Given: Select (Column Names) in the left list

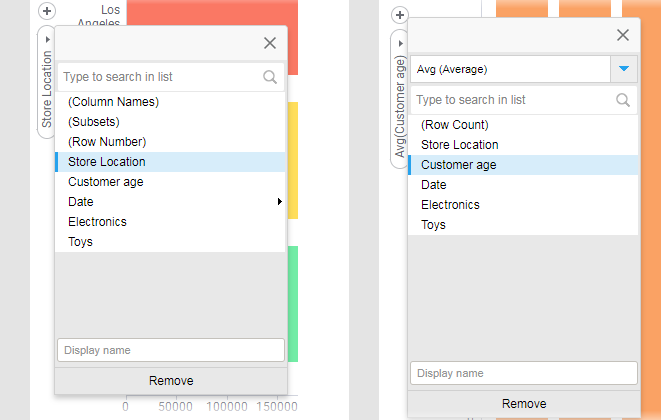Looking at the screenshot, I should [x=113, y=102].
